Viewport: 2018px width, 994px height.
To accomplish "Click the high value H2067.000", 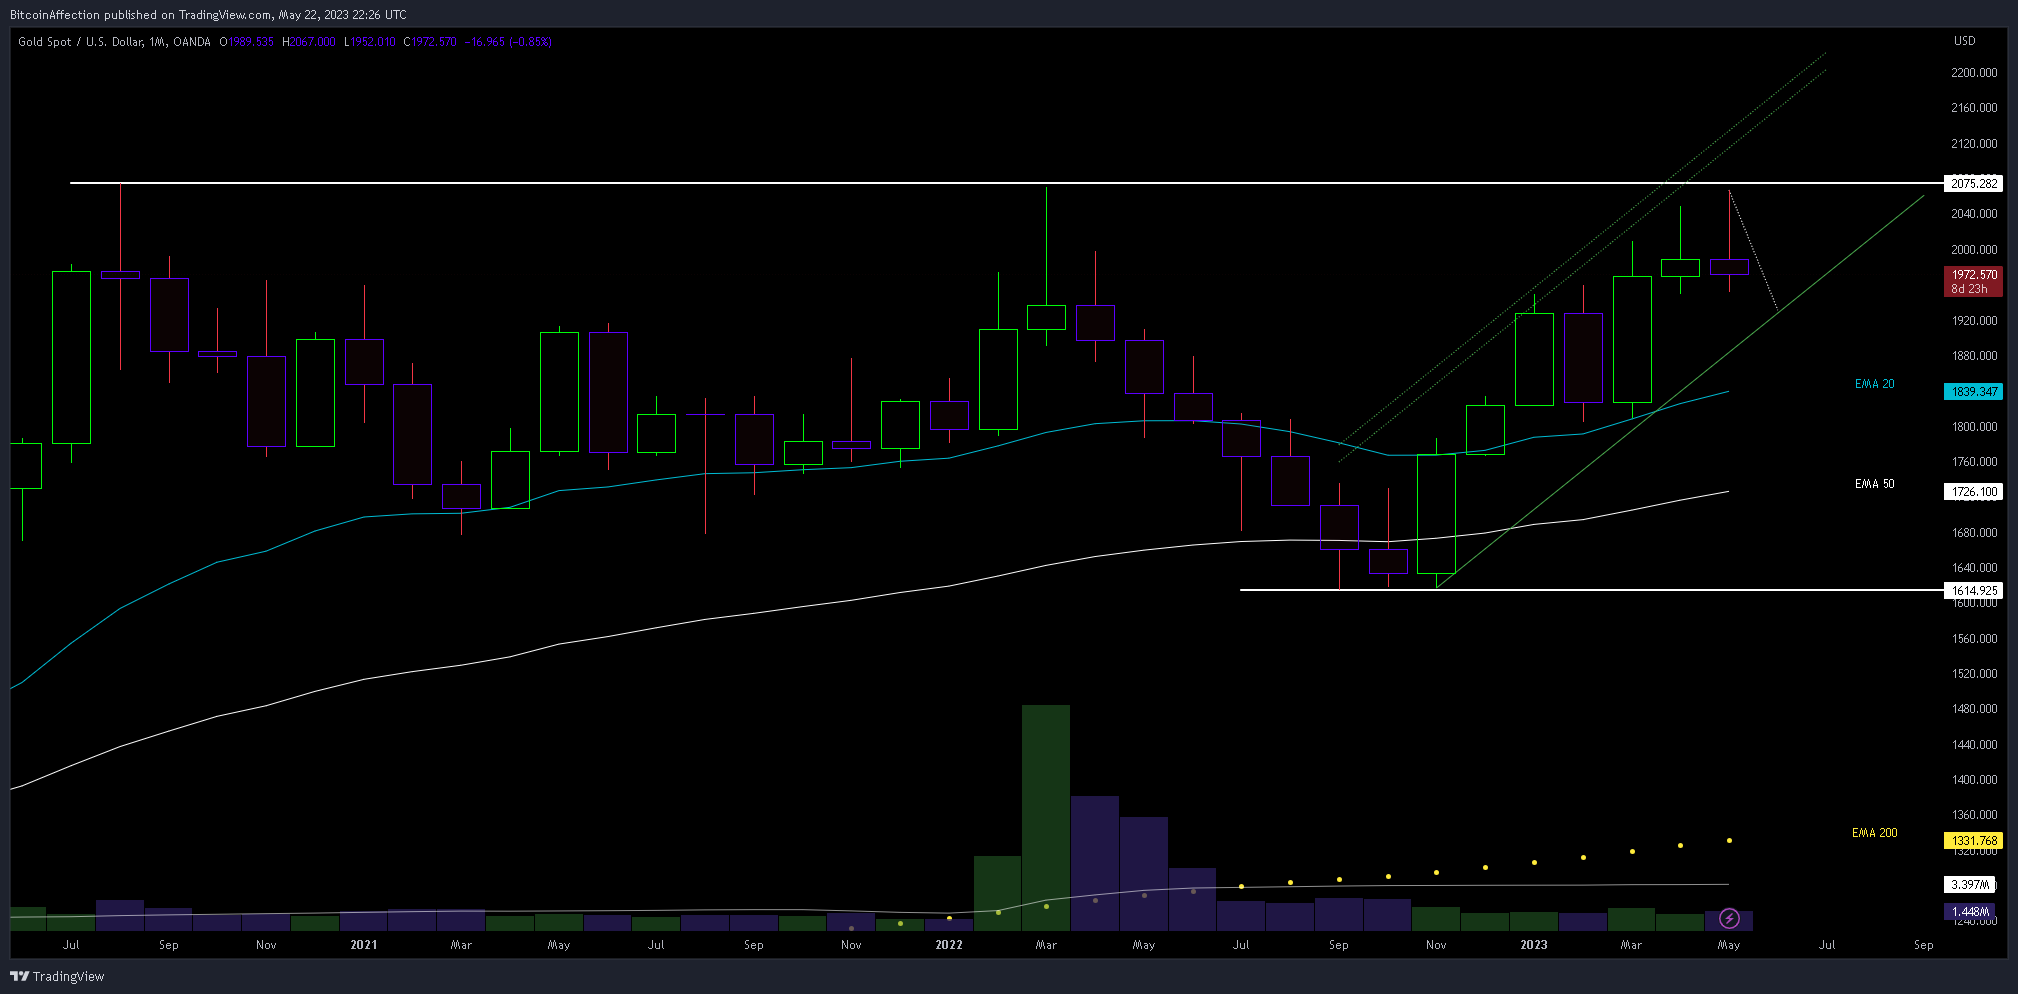I will [309, 41].
